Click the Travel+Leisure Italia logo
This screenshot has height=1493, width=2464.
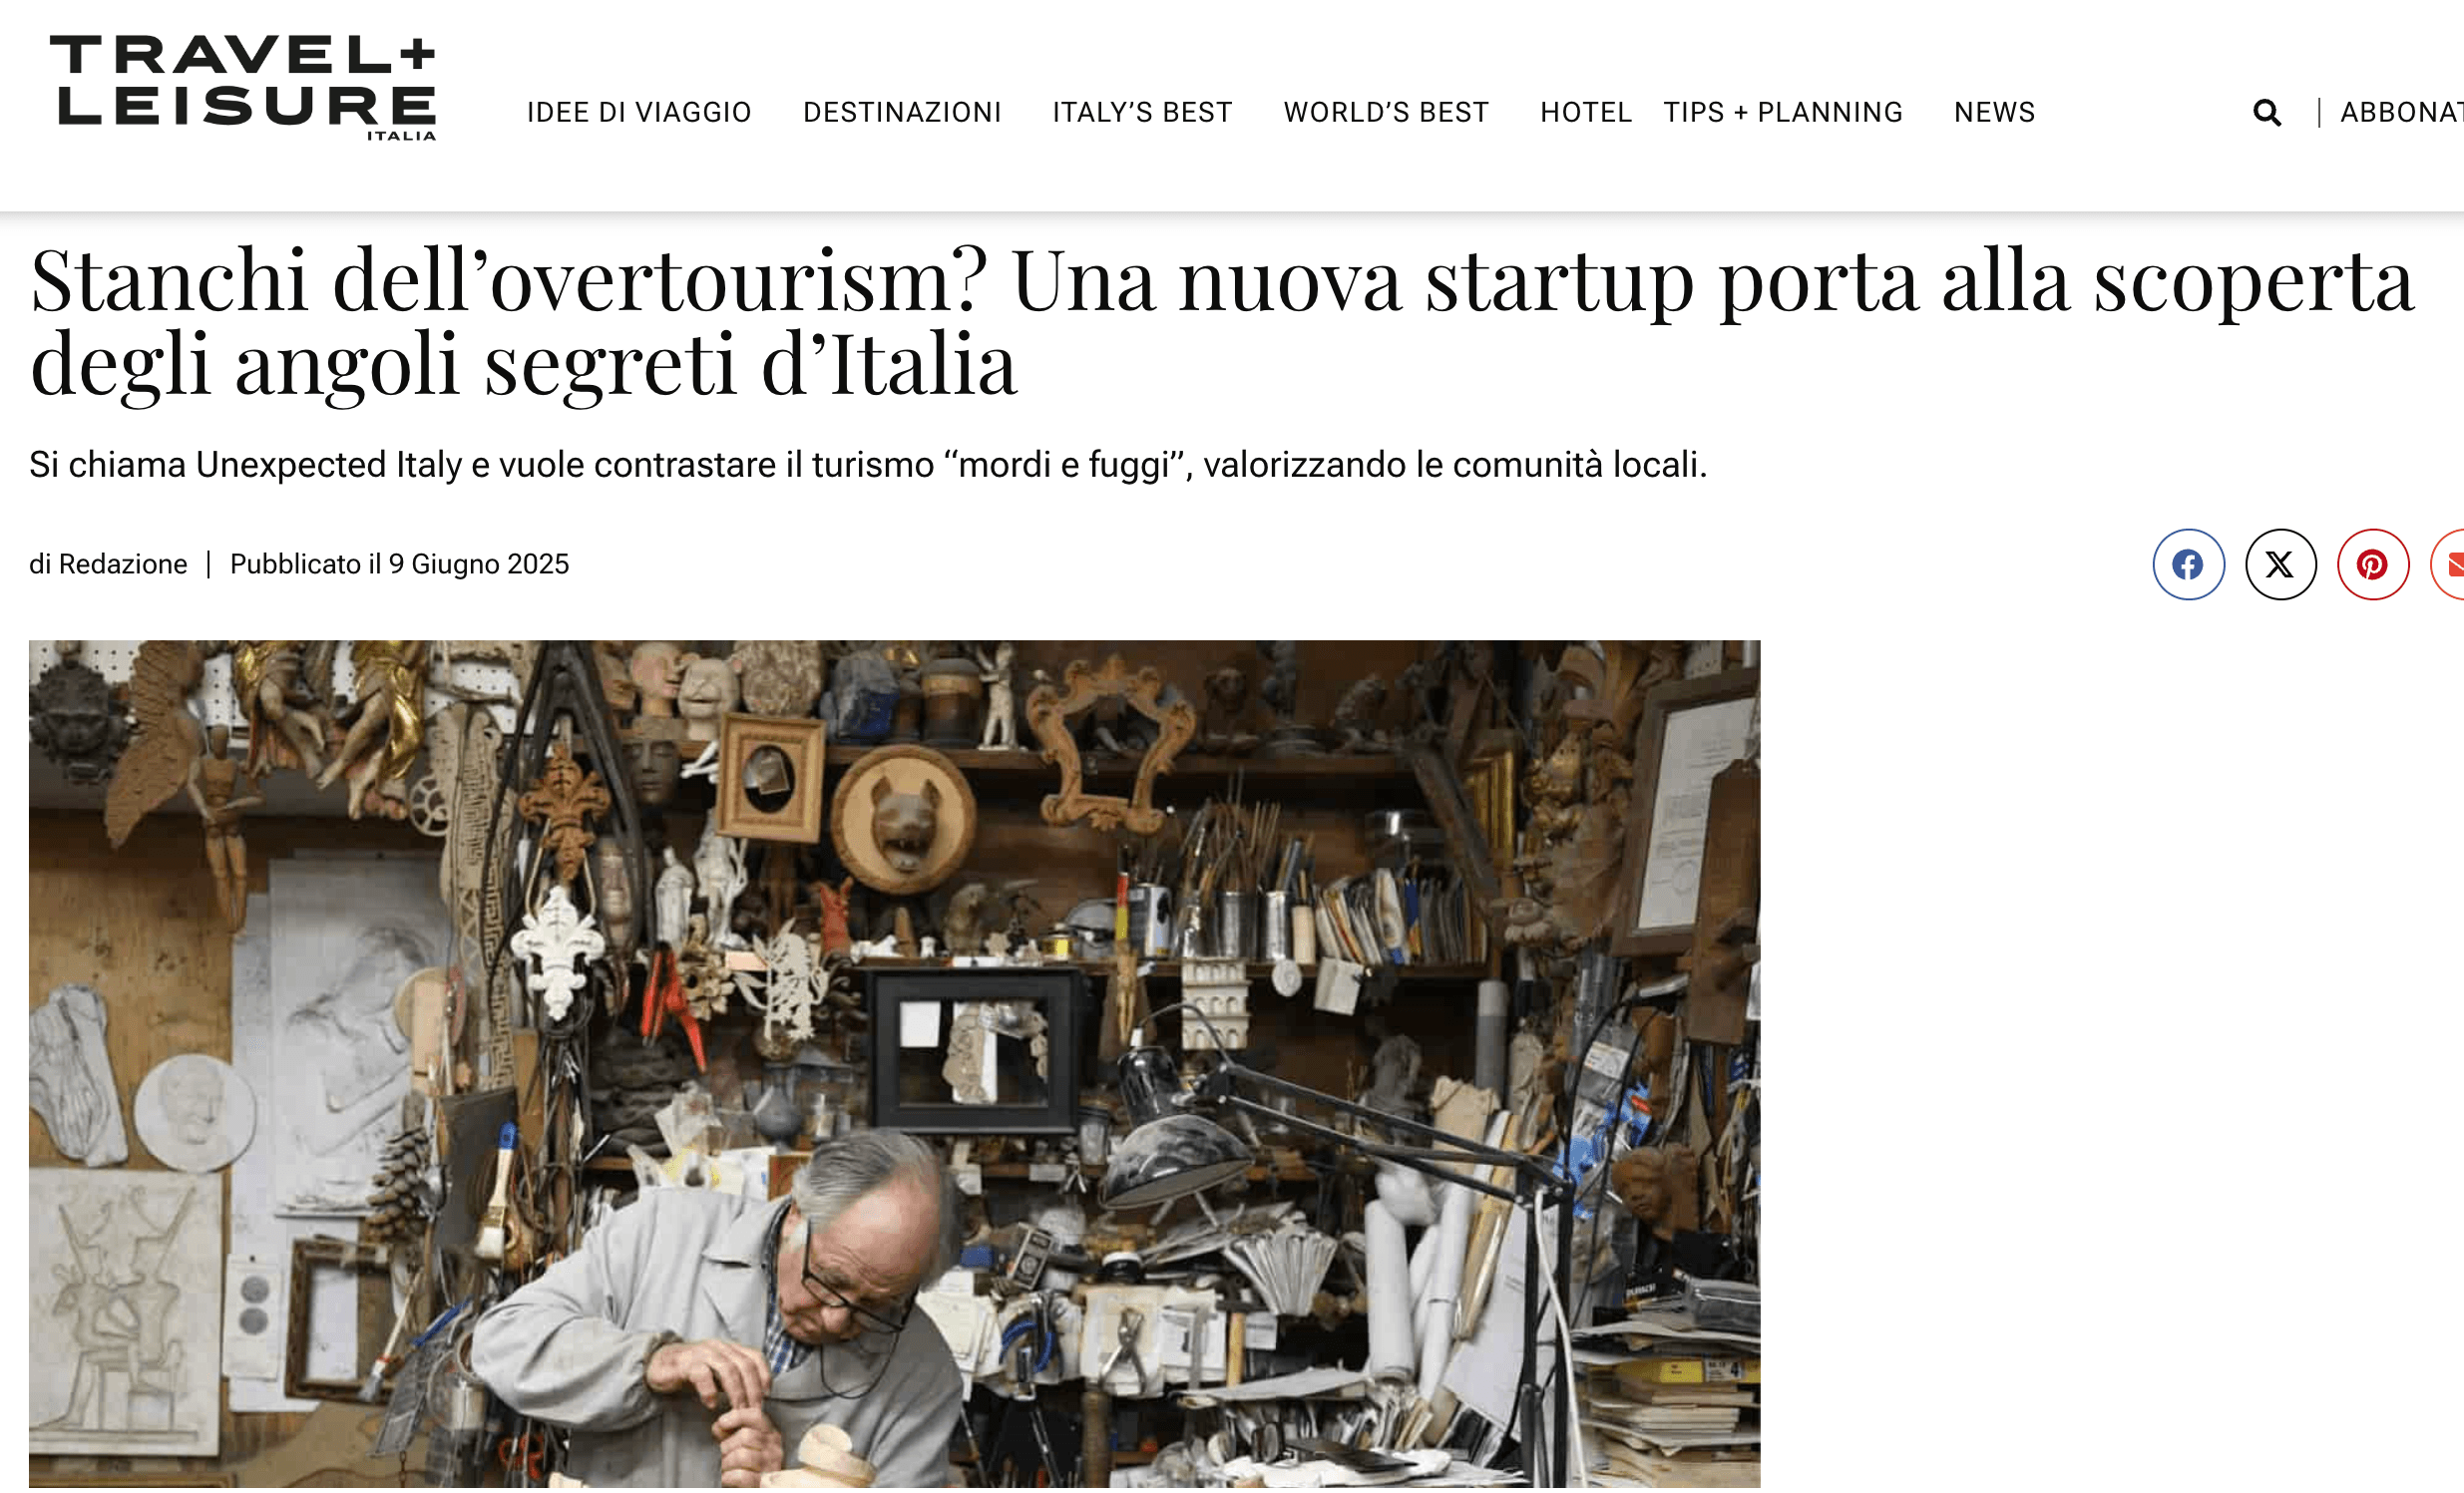[x=243, y=88]
